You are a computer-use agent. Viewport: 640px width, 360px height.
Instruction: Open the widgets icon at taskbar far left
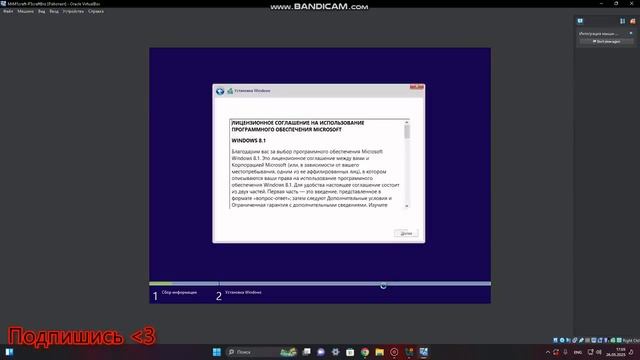coord(9,352)
